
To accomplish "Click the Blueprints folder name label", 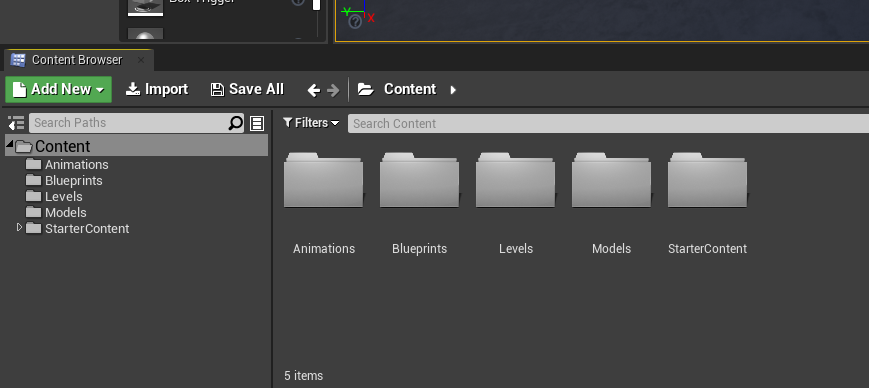I will pyautogui.click(x=420, y=249).
